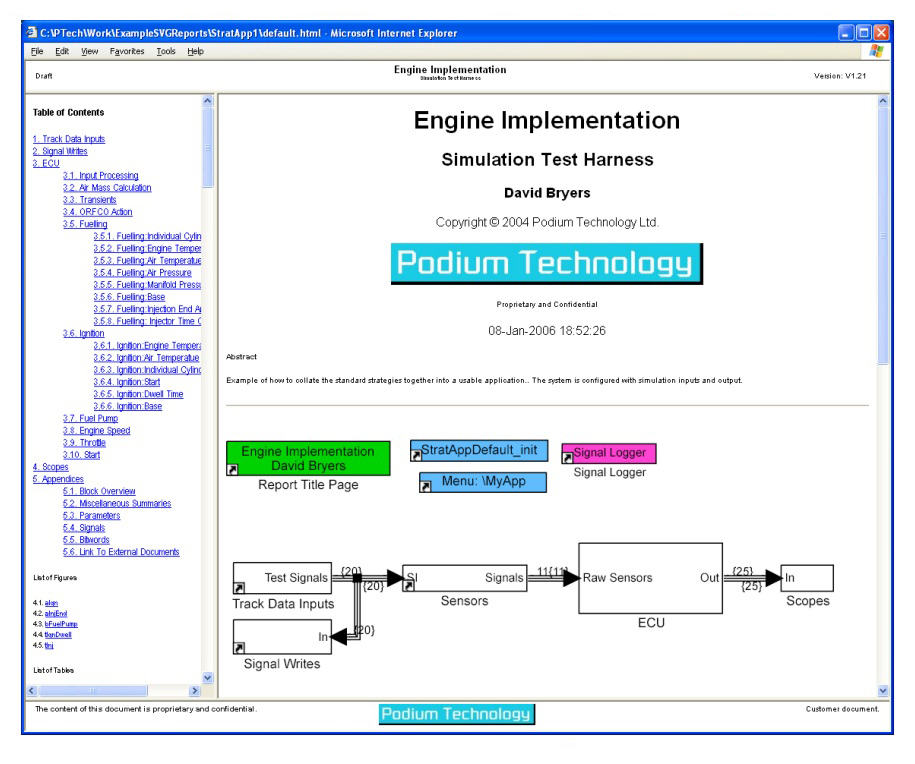Click the green Engine Implementation David Bryers block
Screen dimensions: 915x764
[x=308, y=458]
